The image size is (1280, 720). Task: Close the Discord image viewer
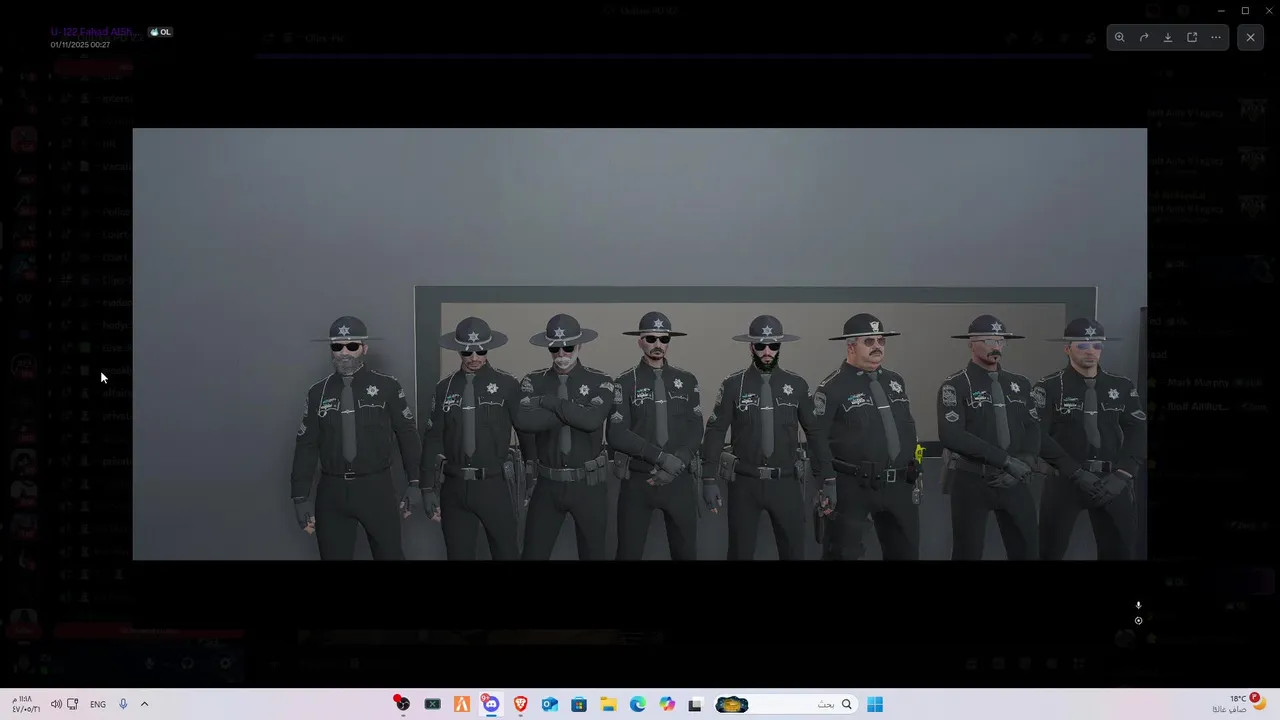click(x=1250, y=37)
